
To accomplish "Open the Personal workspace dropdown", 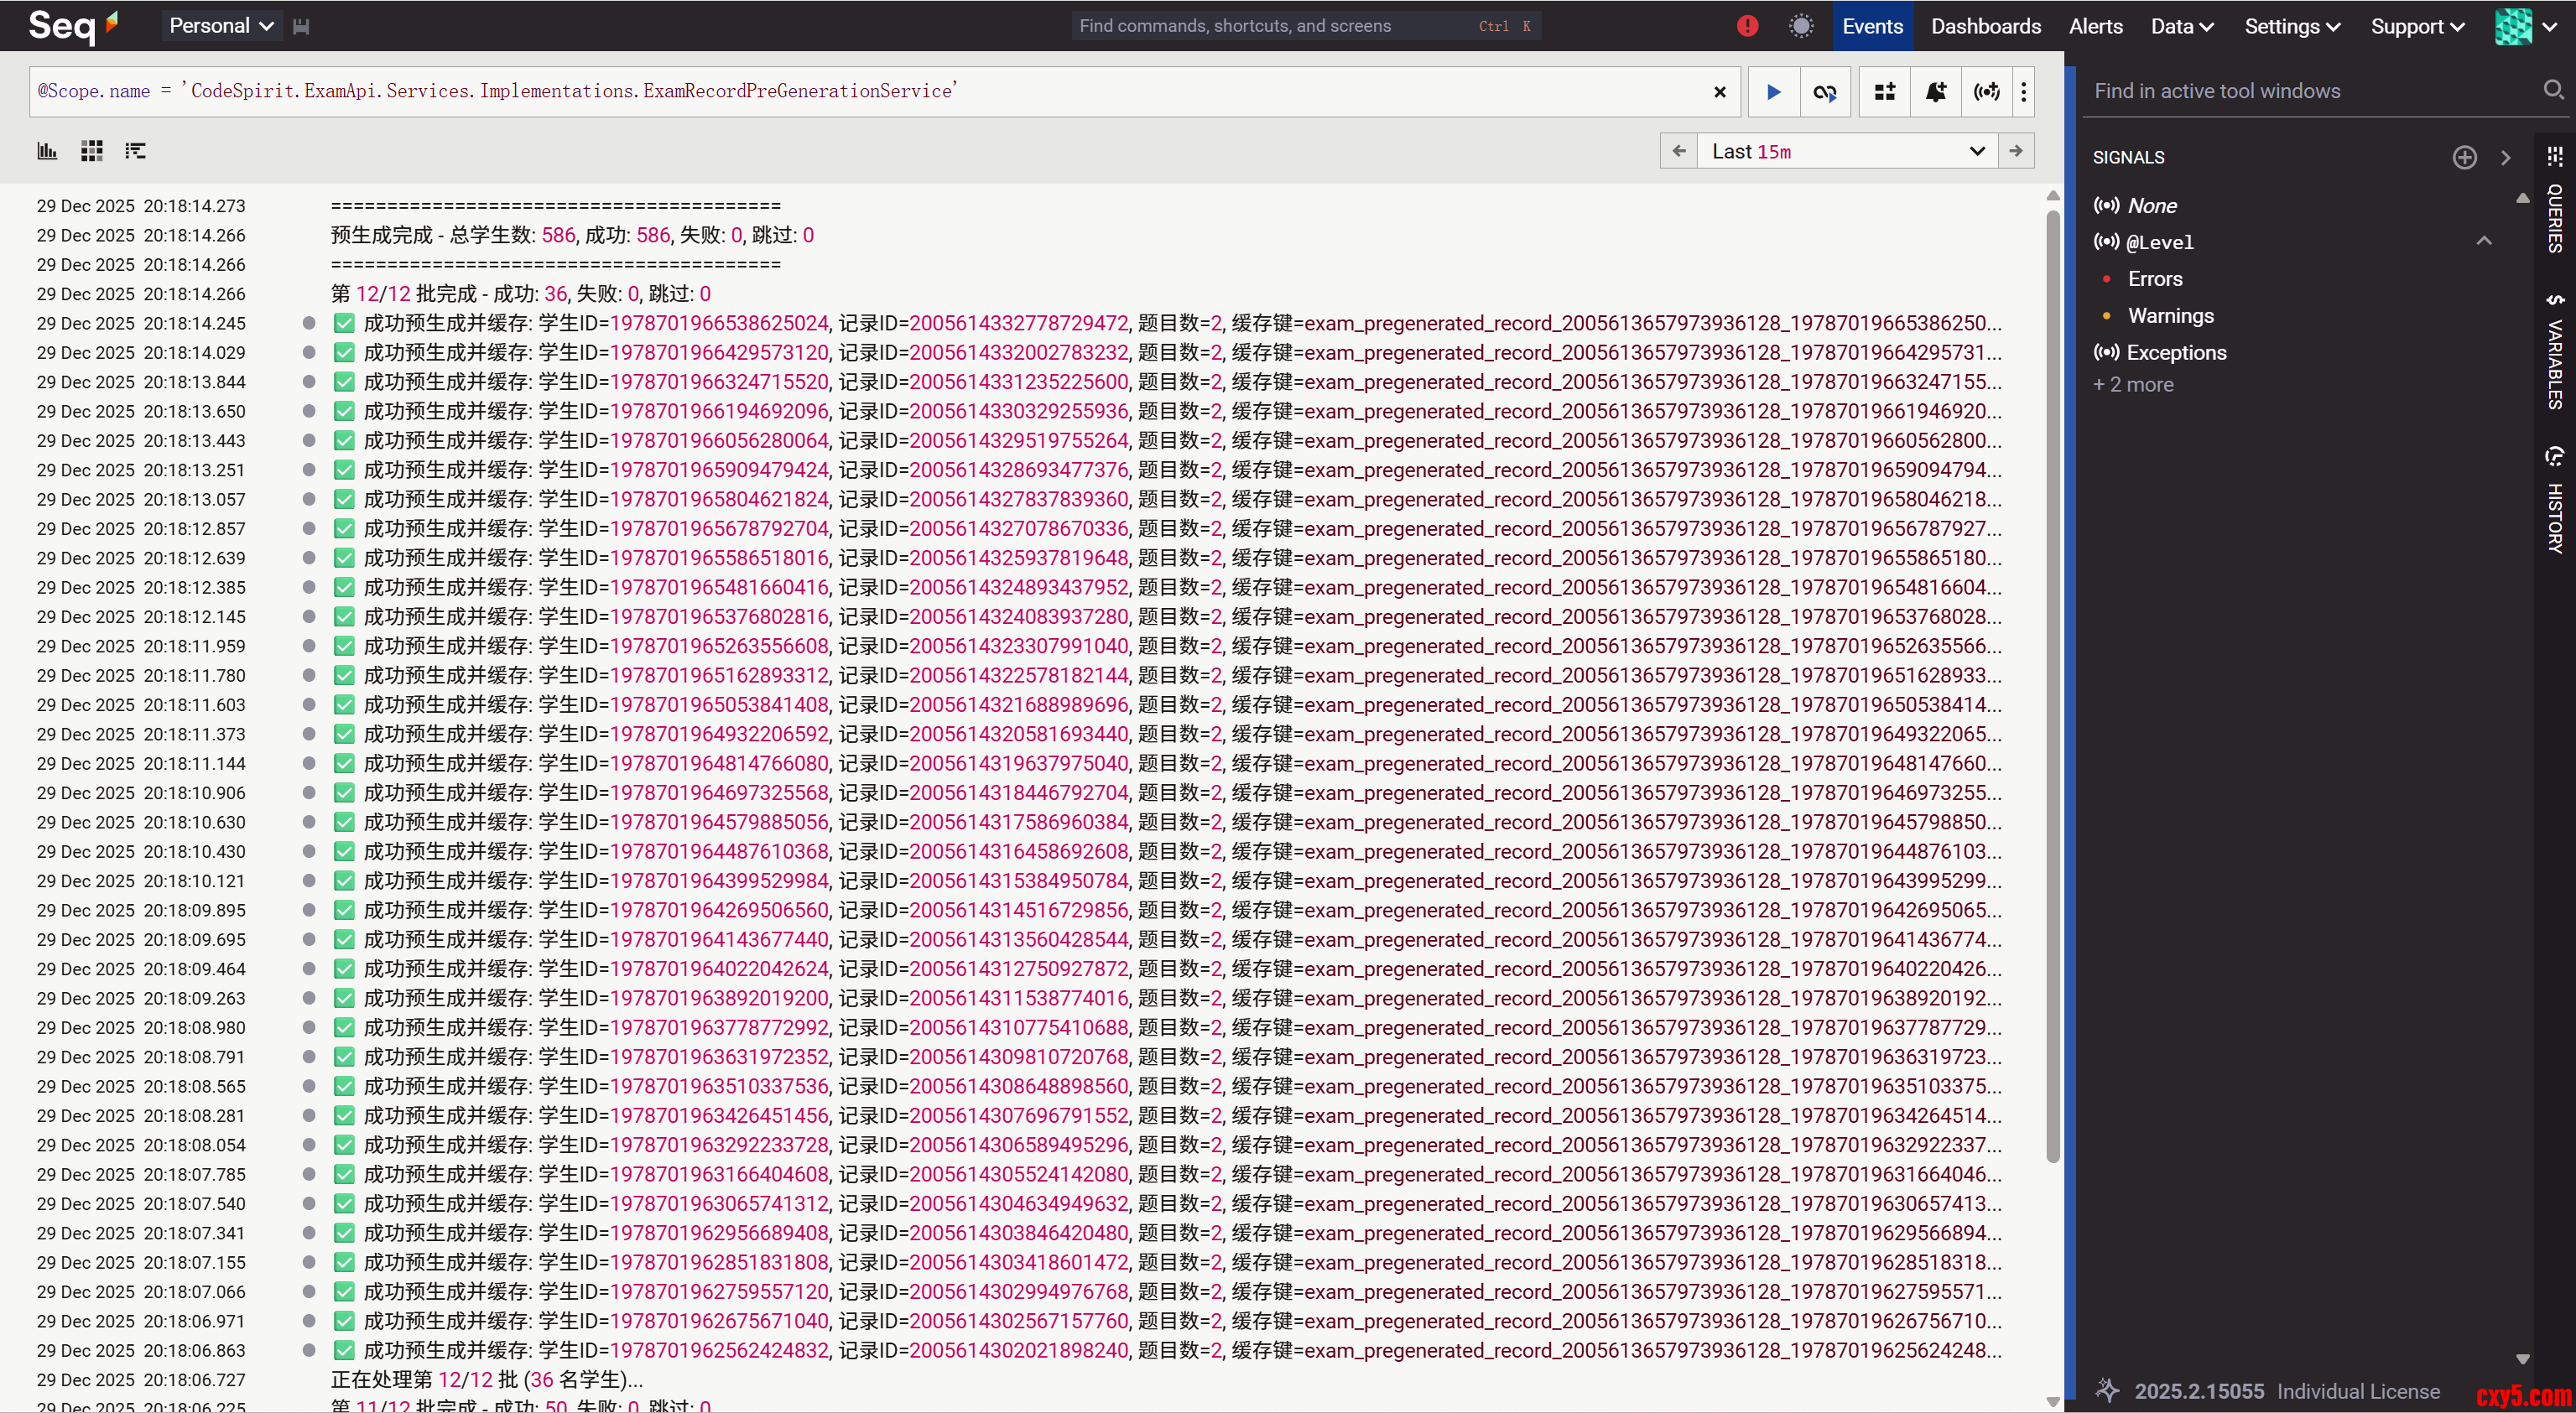I will [221, 26].
